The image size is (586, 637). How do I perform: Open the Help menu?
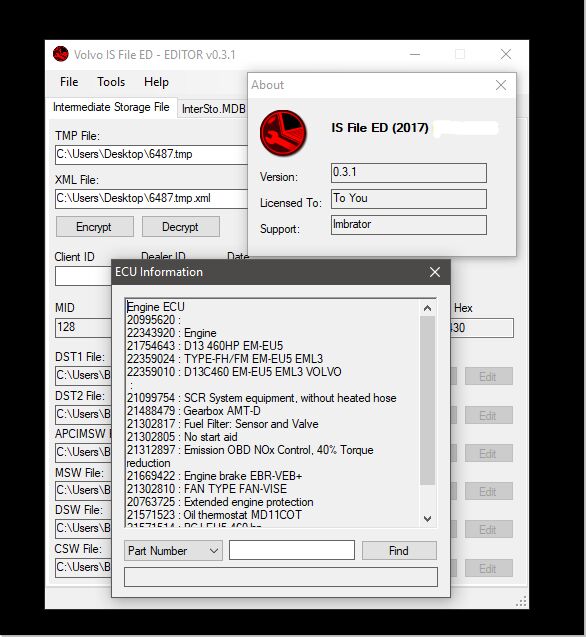pyautogui.click(x=156, y=82)
